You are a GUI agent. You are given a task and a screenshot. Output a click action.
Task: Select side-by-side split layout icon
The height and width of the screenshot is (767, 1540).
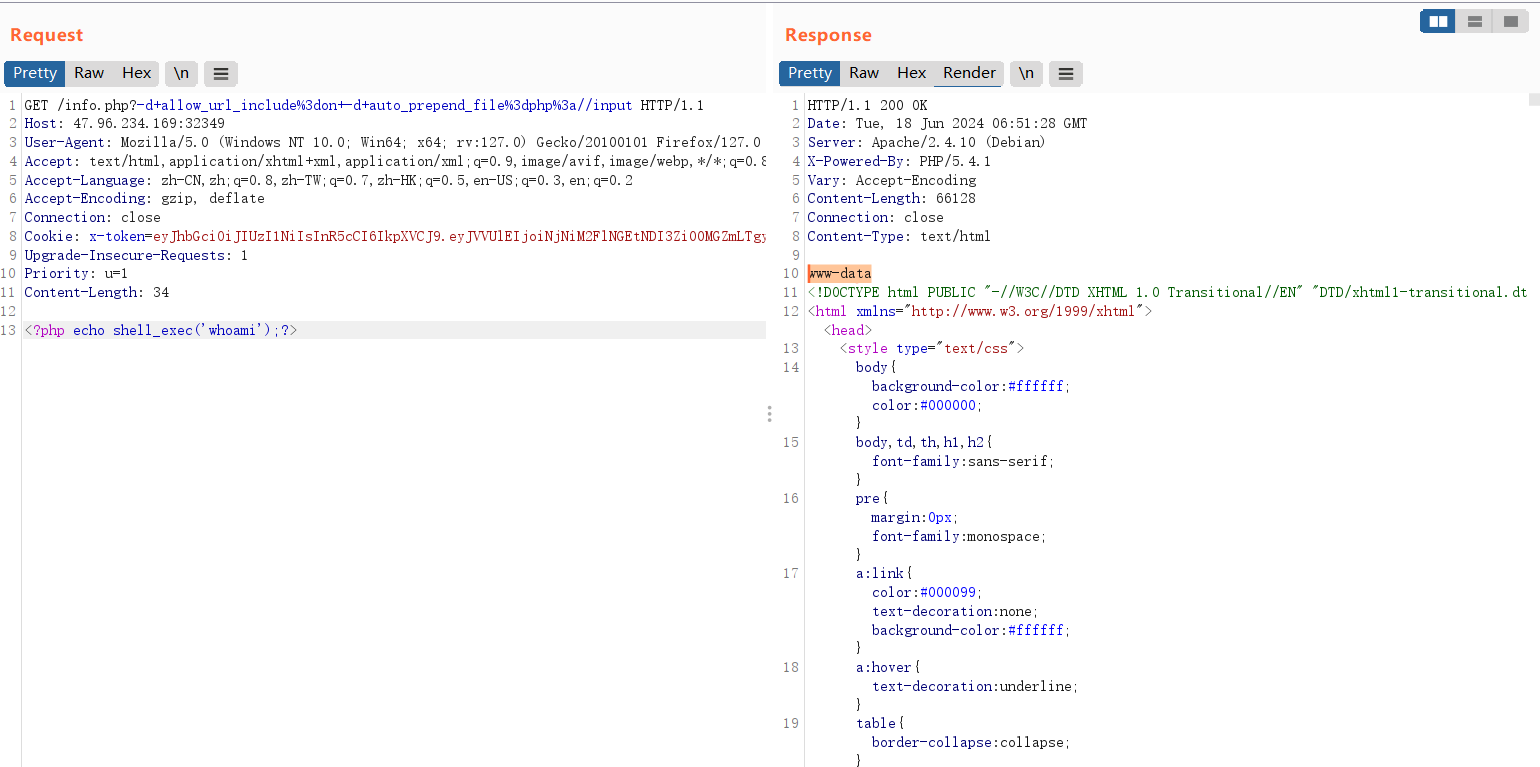1438,21
